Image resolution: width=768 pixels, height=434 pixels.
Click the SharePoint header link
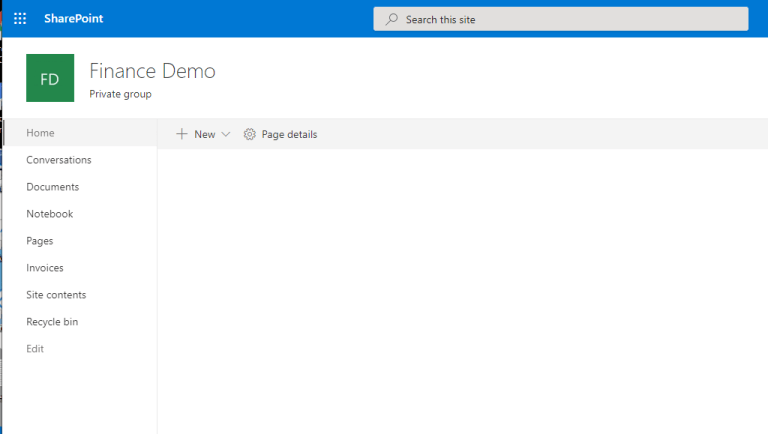[73, 19]
